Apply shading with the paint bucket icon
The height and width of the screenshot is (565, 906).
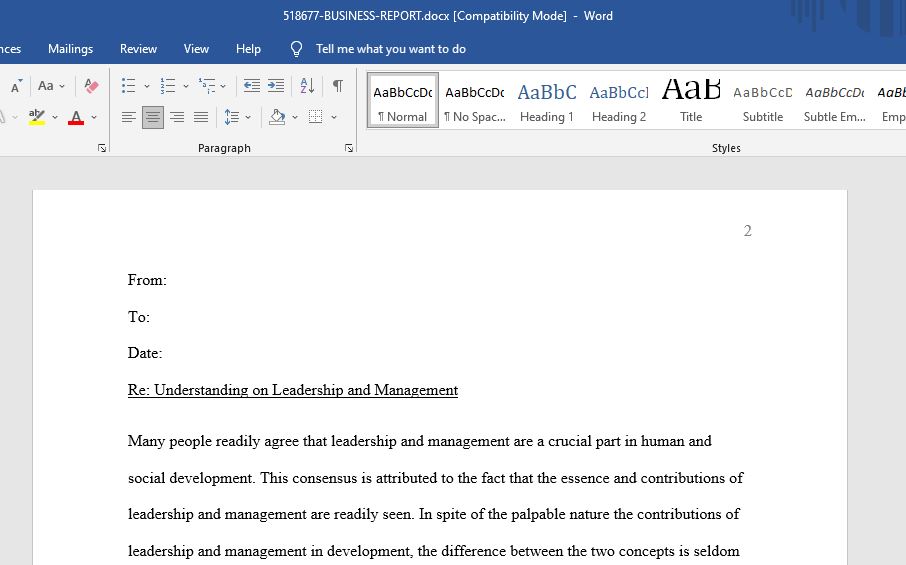(277, 117)
